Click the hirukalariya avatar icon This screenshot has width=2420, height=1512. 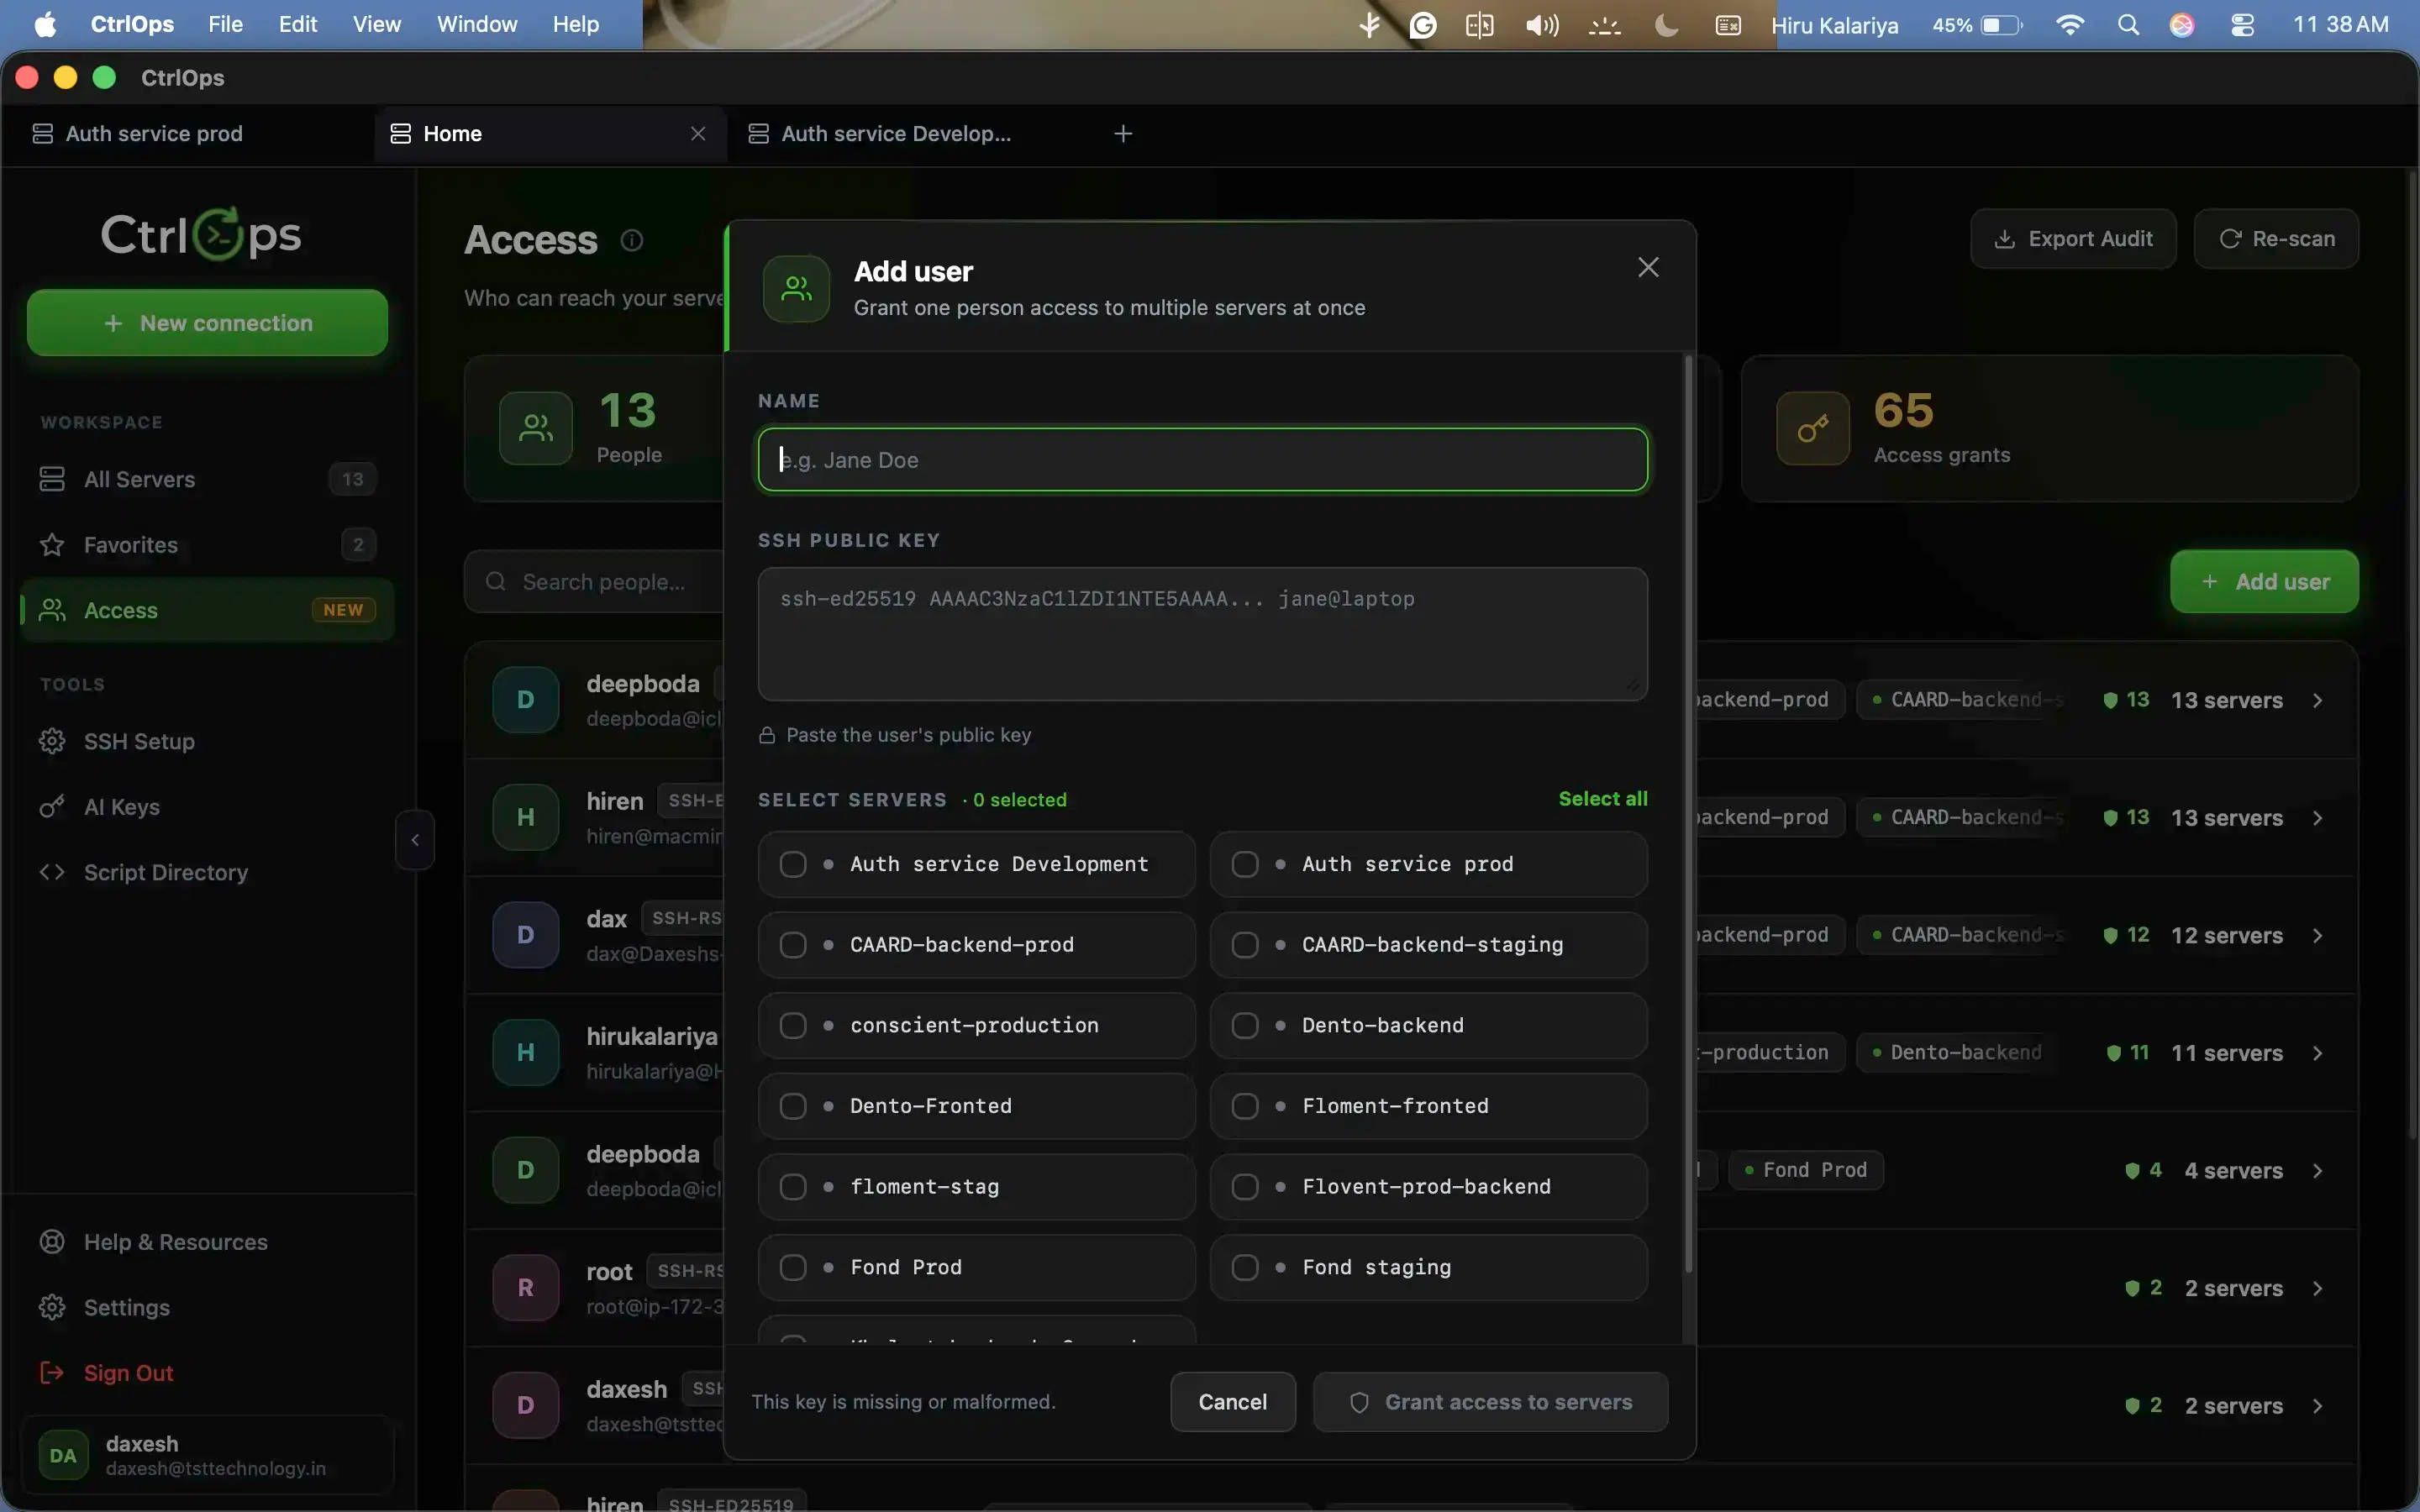point(525,1053)
